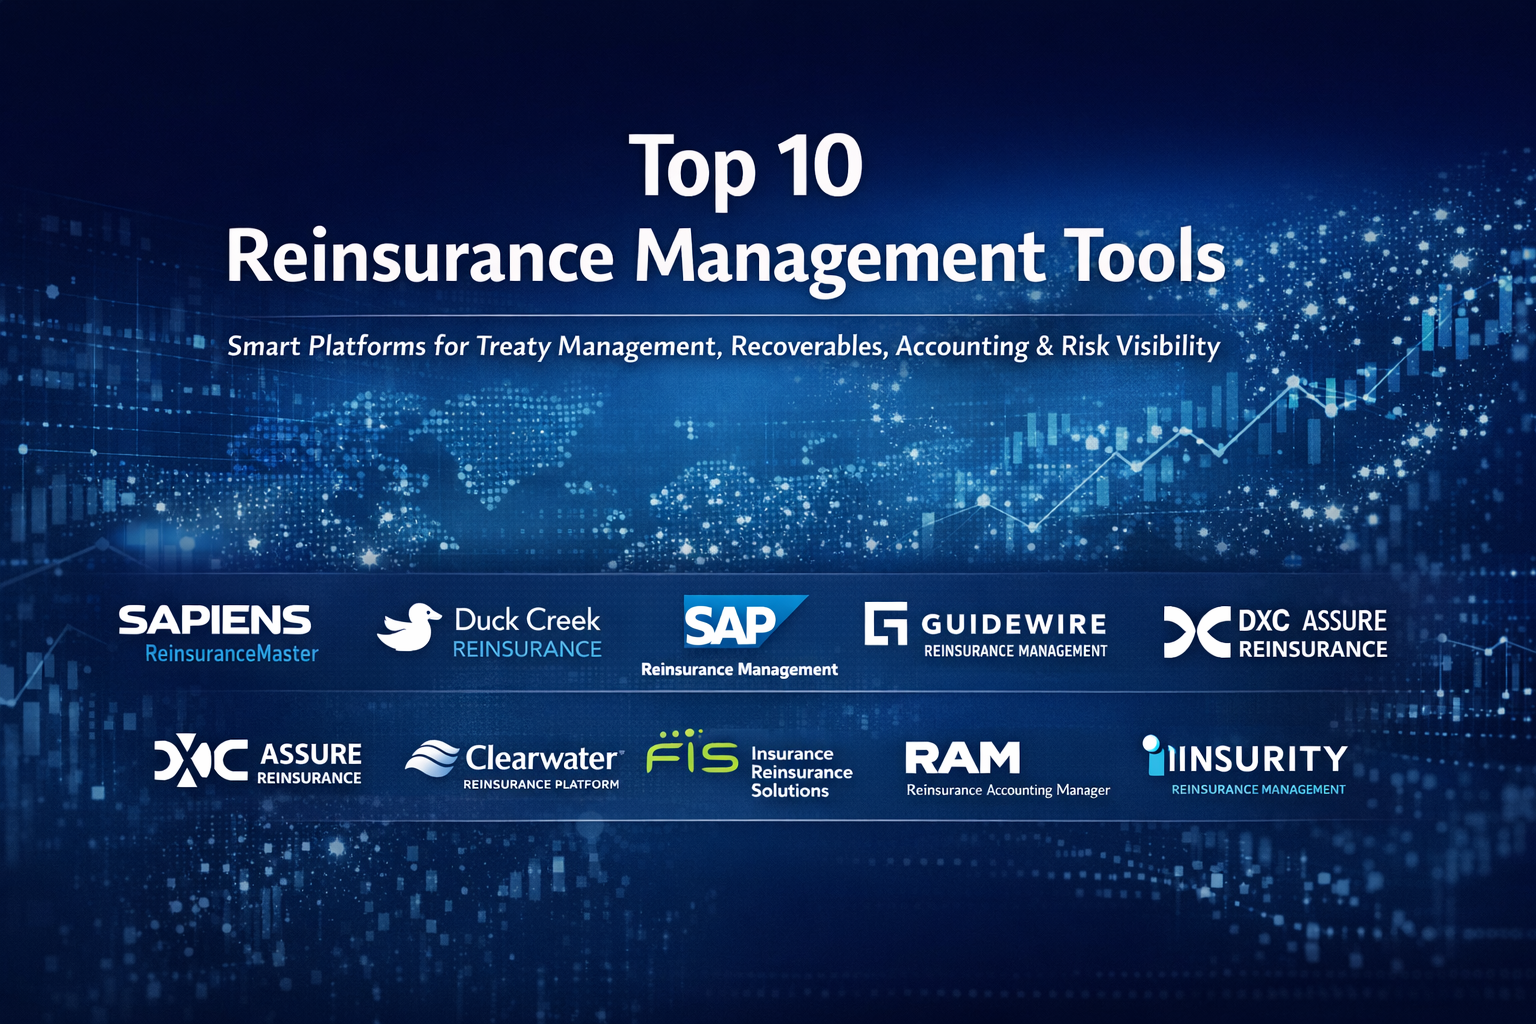Click the white Duck Creek duck icon

409,628
